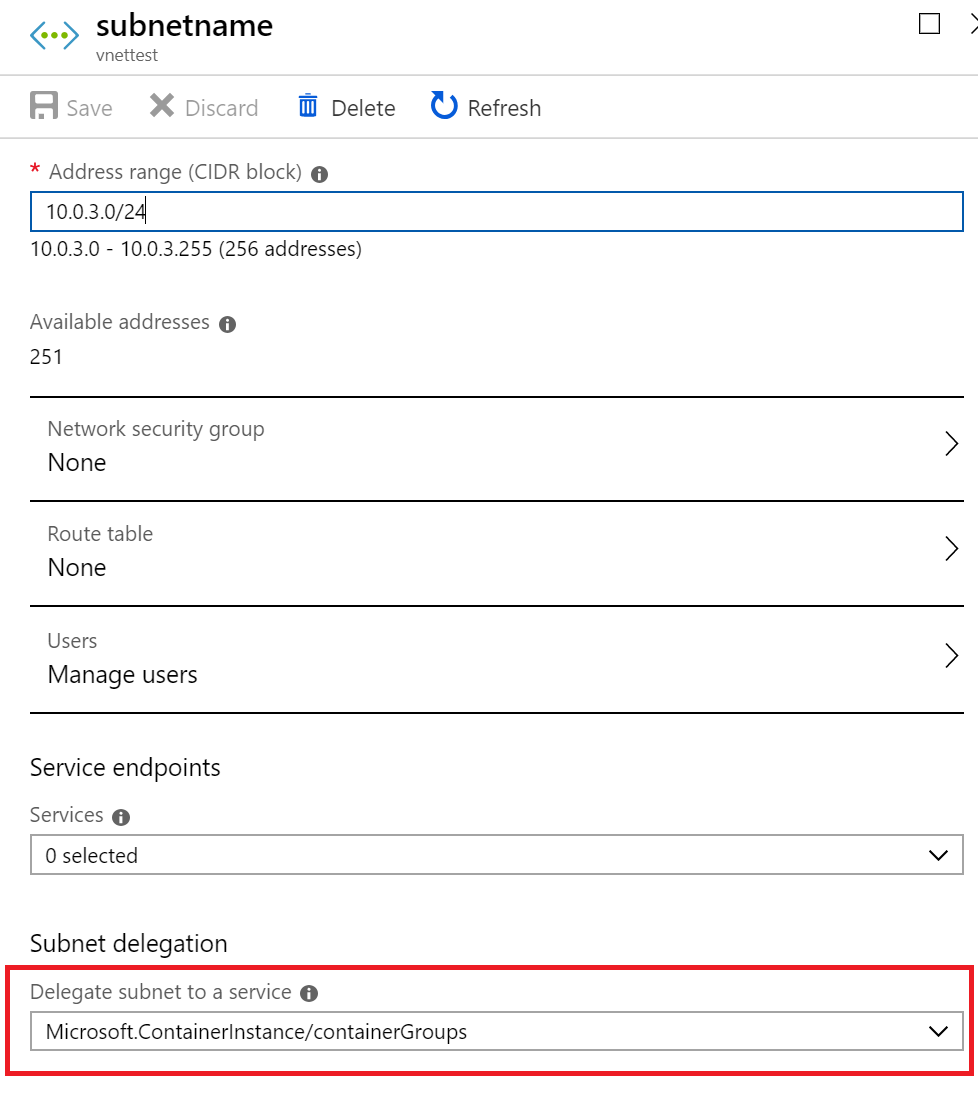
Task: Open the Delegate subnet to a service dropdown
Action: click(496, 1031)
